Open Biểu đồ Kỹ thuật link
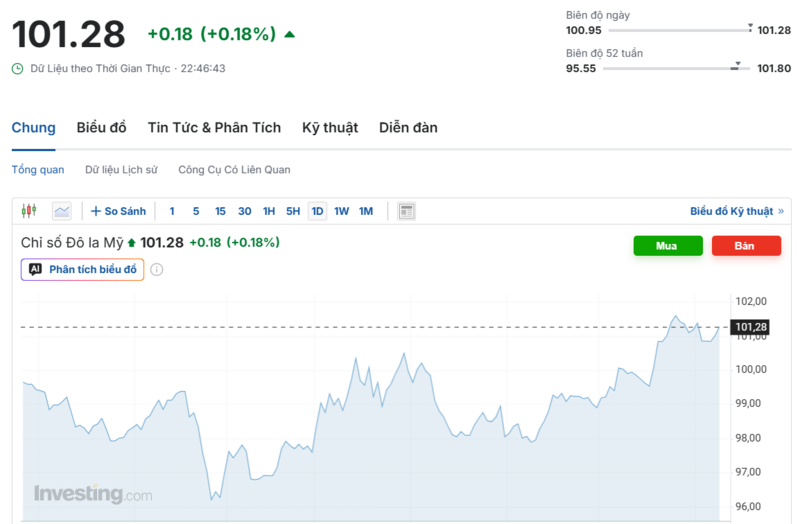The height and width of the screenshot is (524, 800). pos(737,211)
